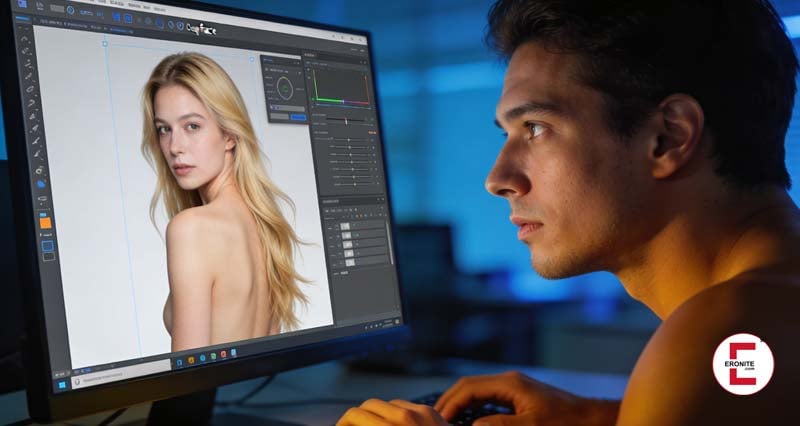Viewport: 800px width, 426px height.
Task: Select the round camera-like tool above blue circle
Action: pos(39,171)
